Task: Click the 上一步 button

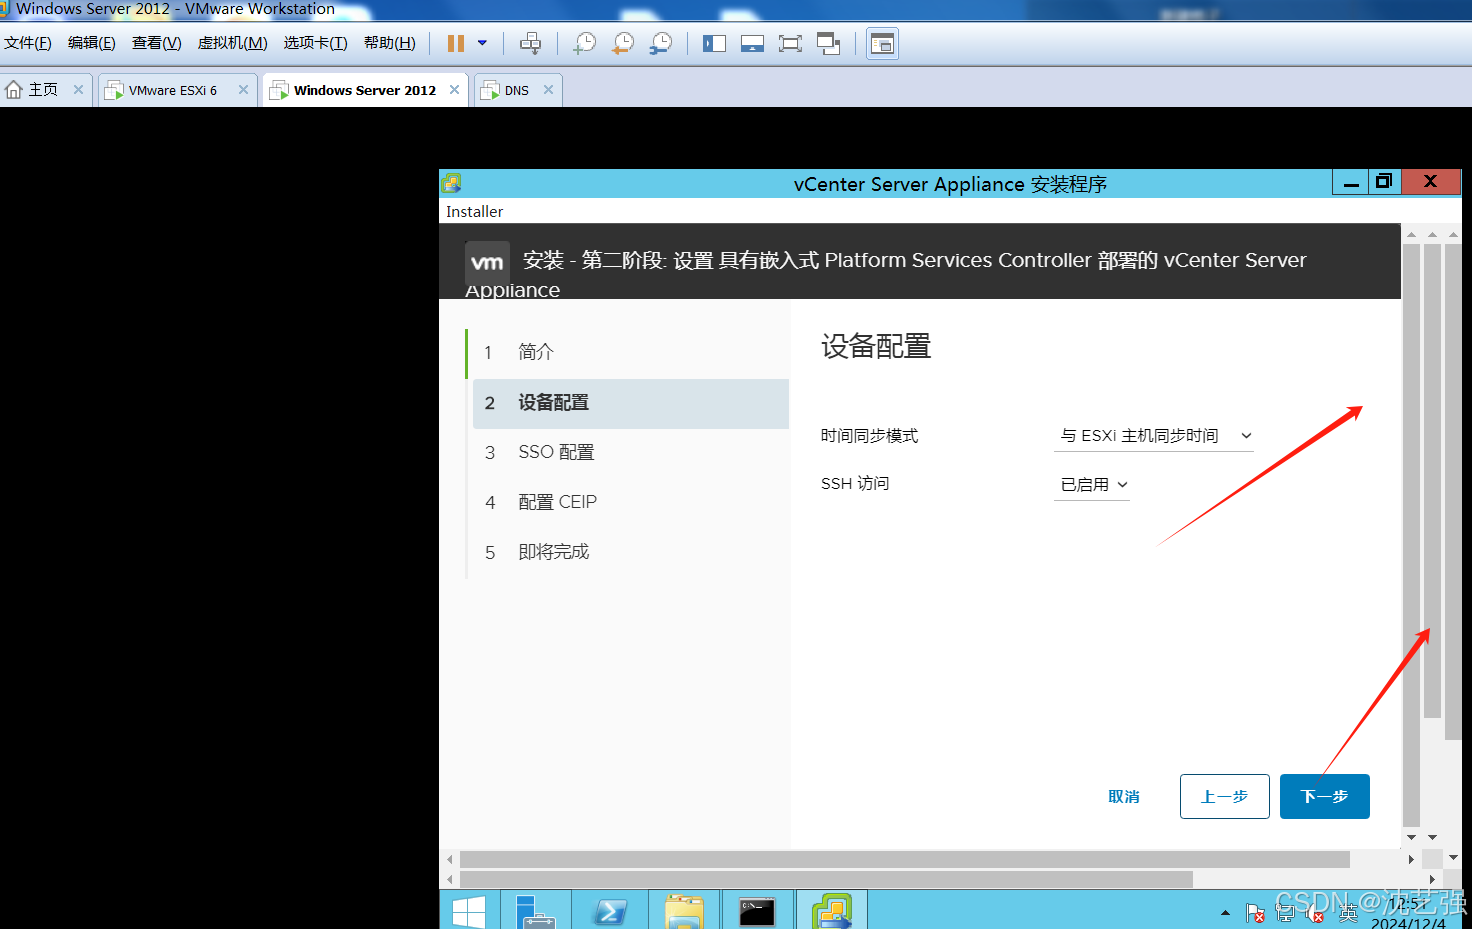Action: (x=1224, y=796)
